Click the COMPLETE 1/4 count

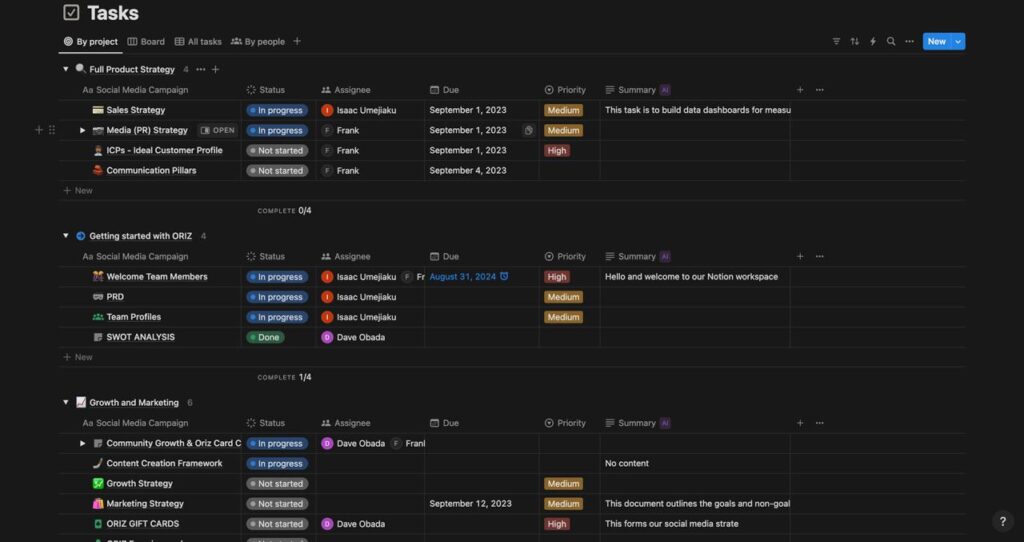(284, 377)
